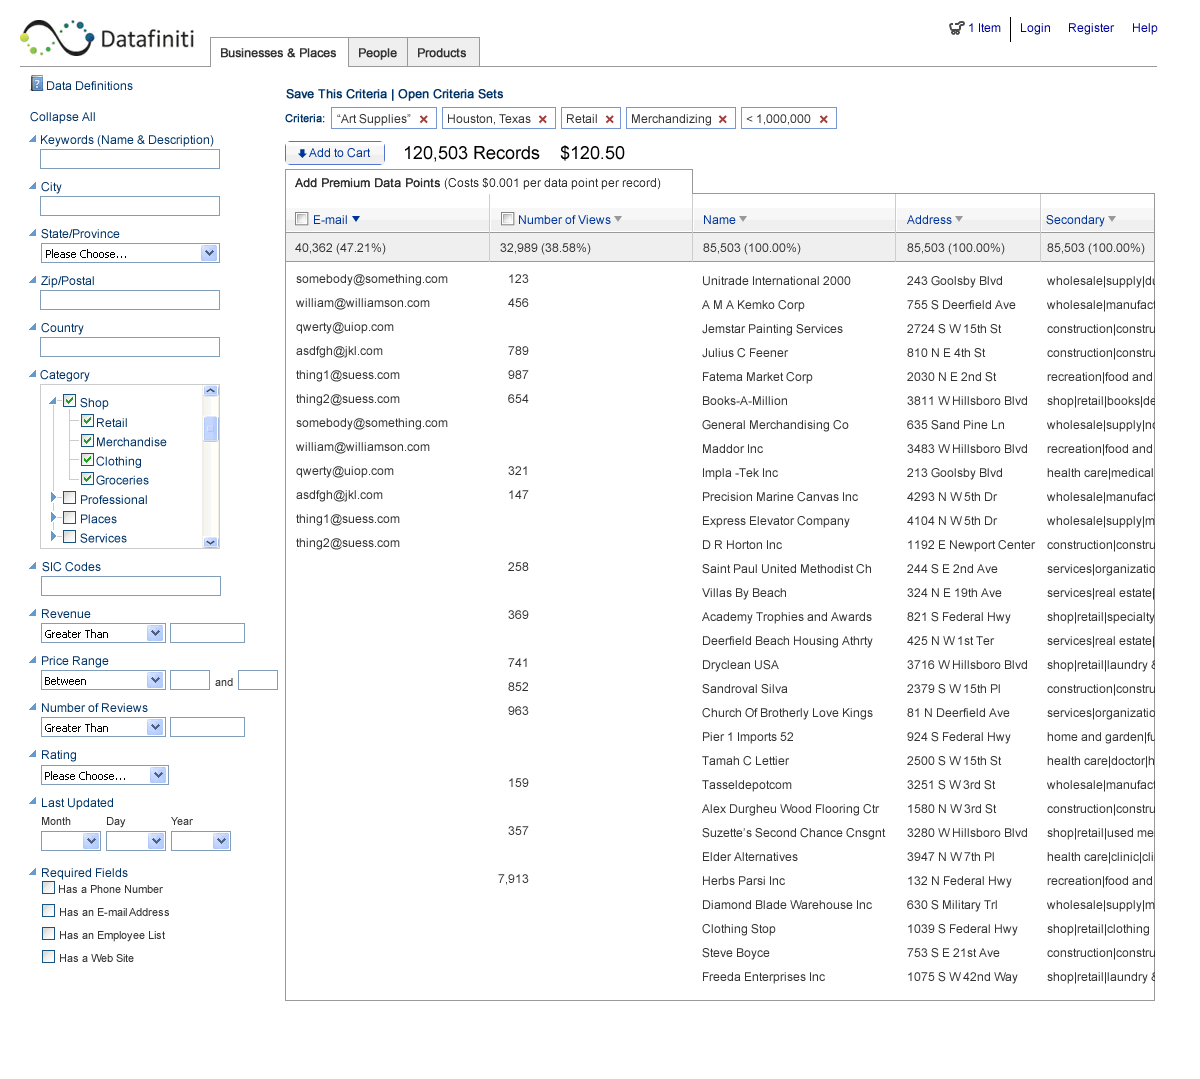Image resolution: width=1200 pixels, height=1079 pixels.
Task: Collapse the Last Updated section triangle
Action: (x=33, y=802)
